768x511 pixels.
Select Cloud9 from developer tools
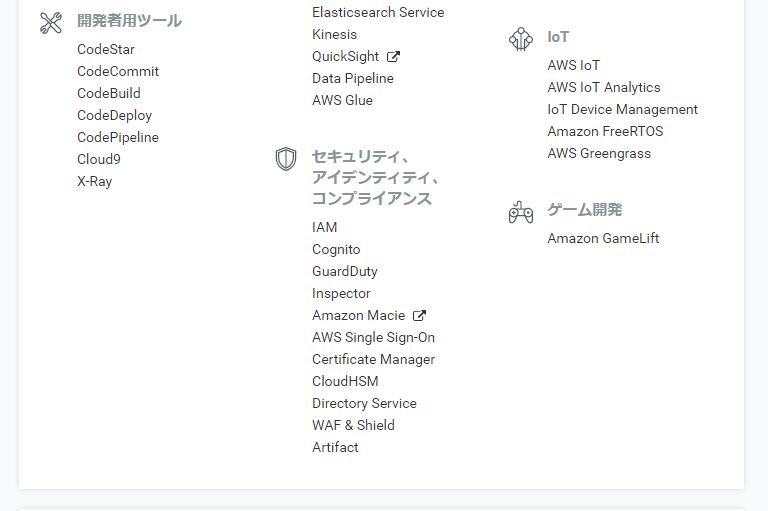[99, 160]
